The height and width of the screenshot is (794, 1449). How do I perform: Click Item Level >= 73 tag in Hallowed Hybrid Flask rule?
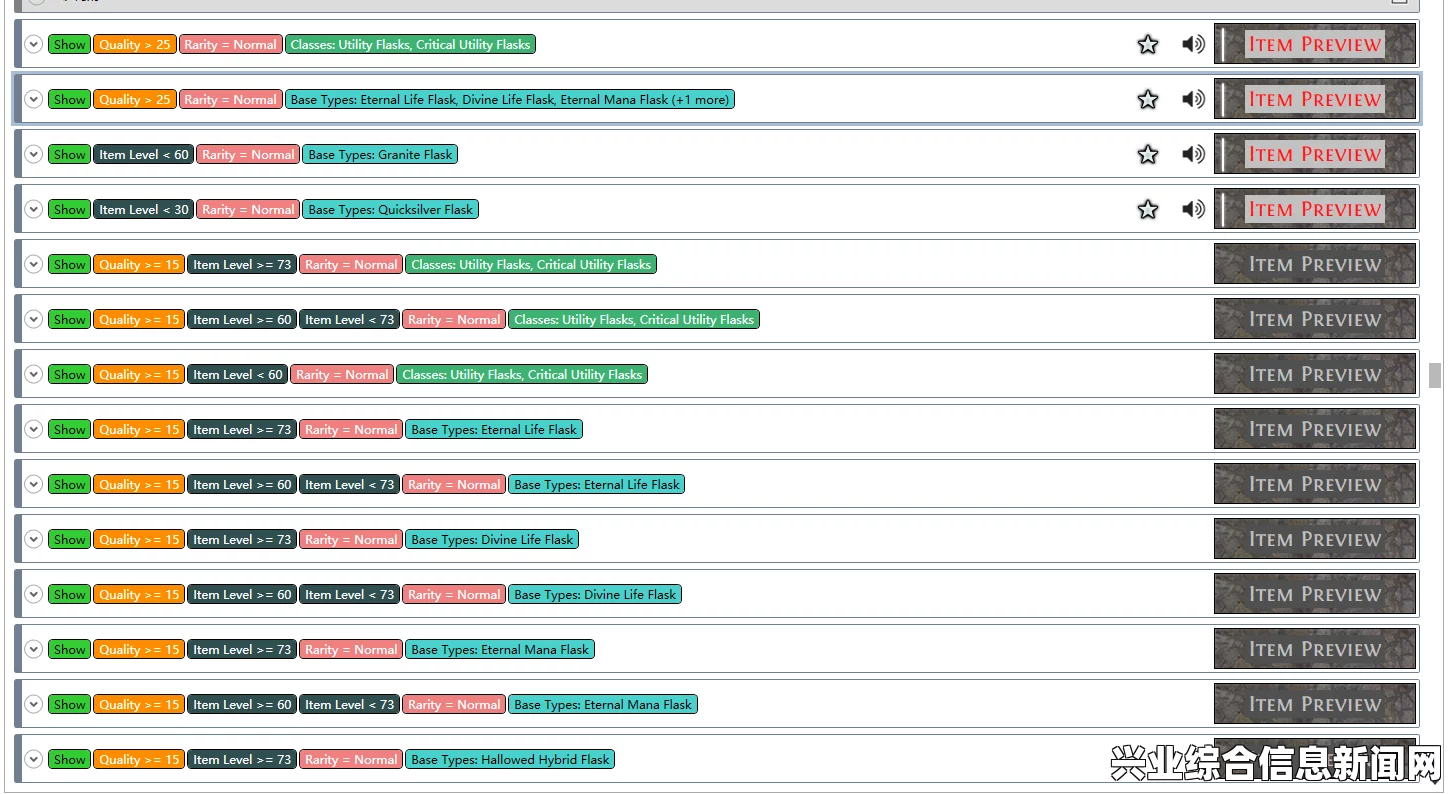(242, 759)
